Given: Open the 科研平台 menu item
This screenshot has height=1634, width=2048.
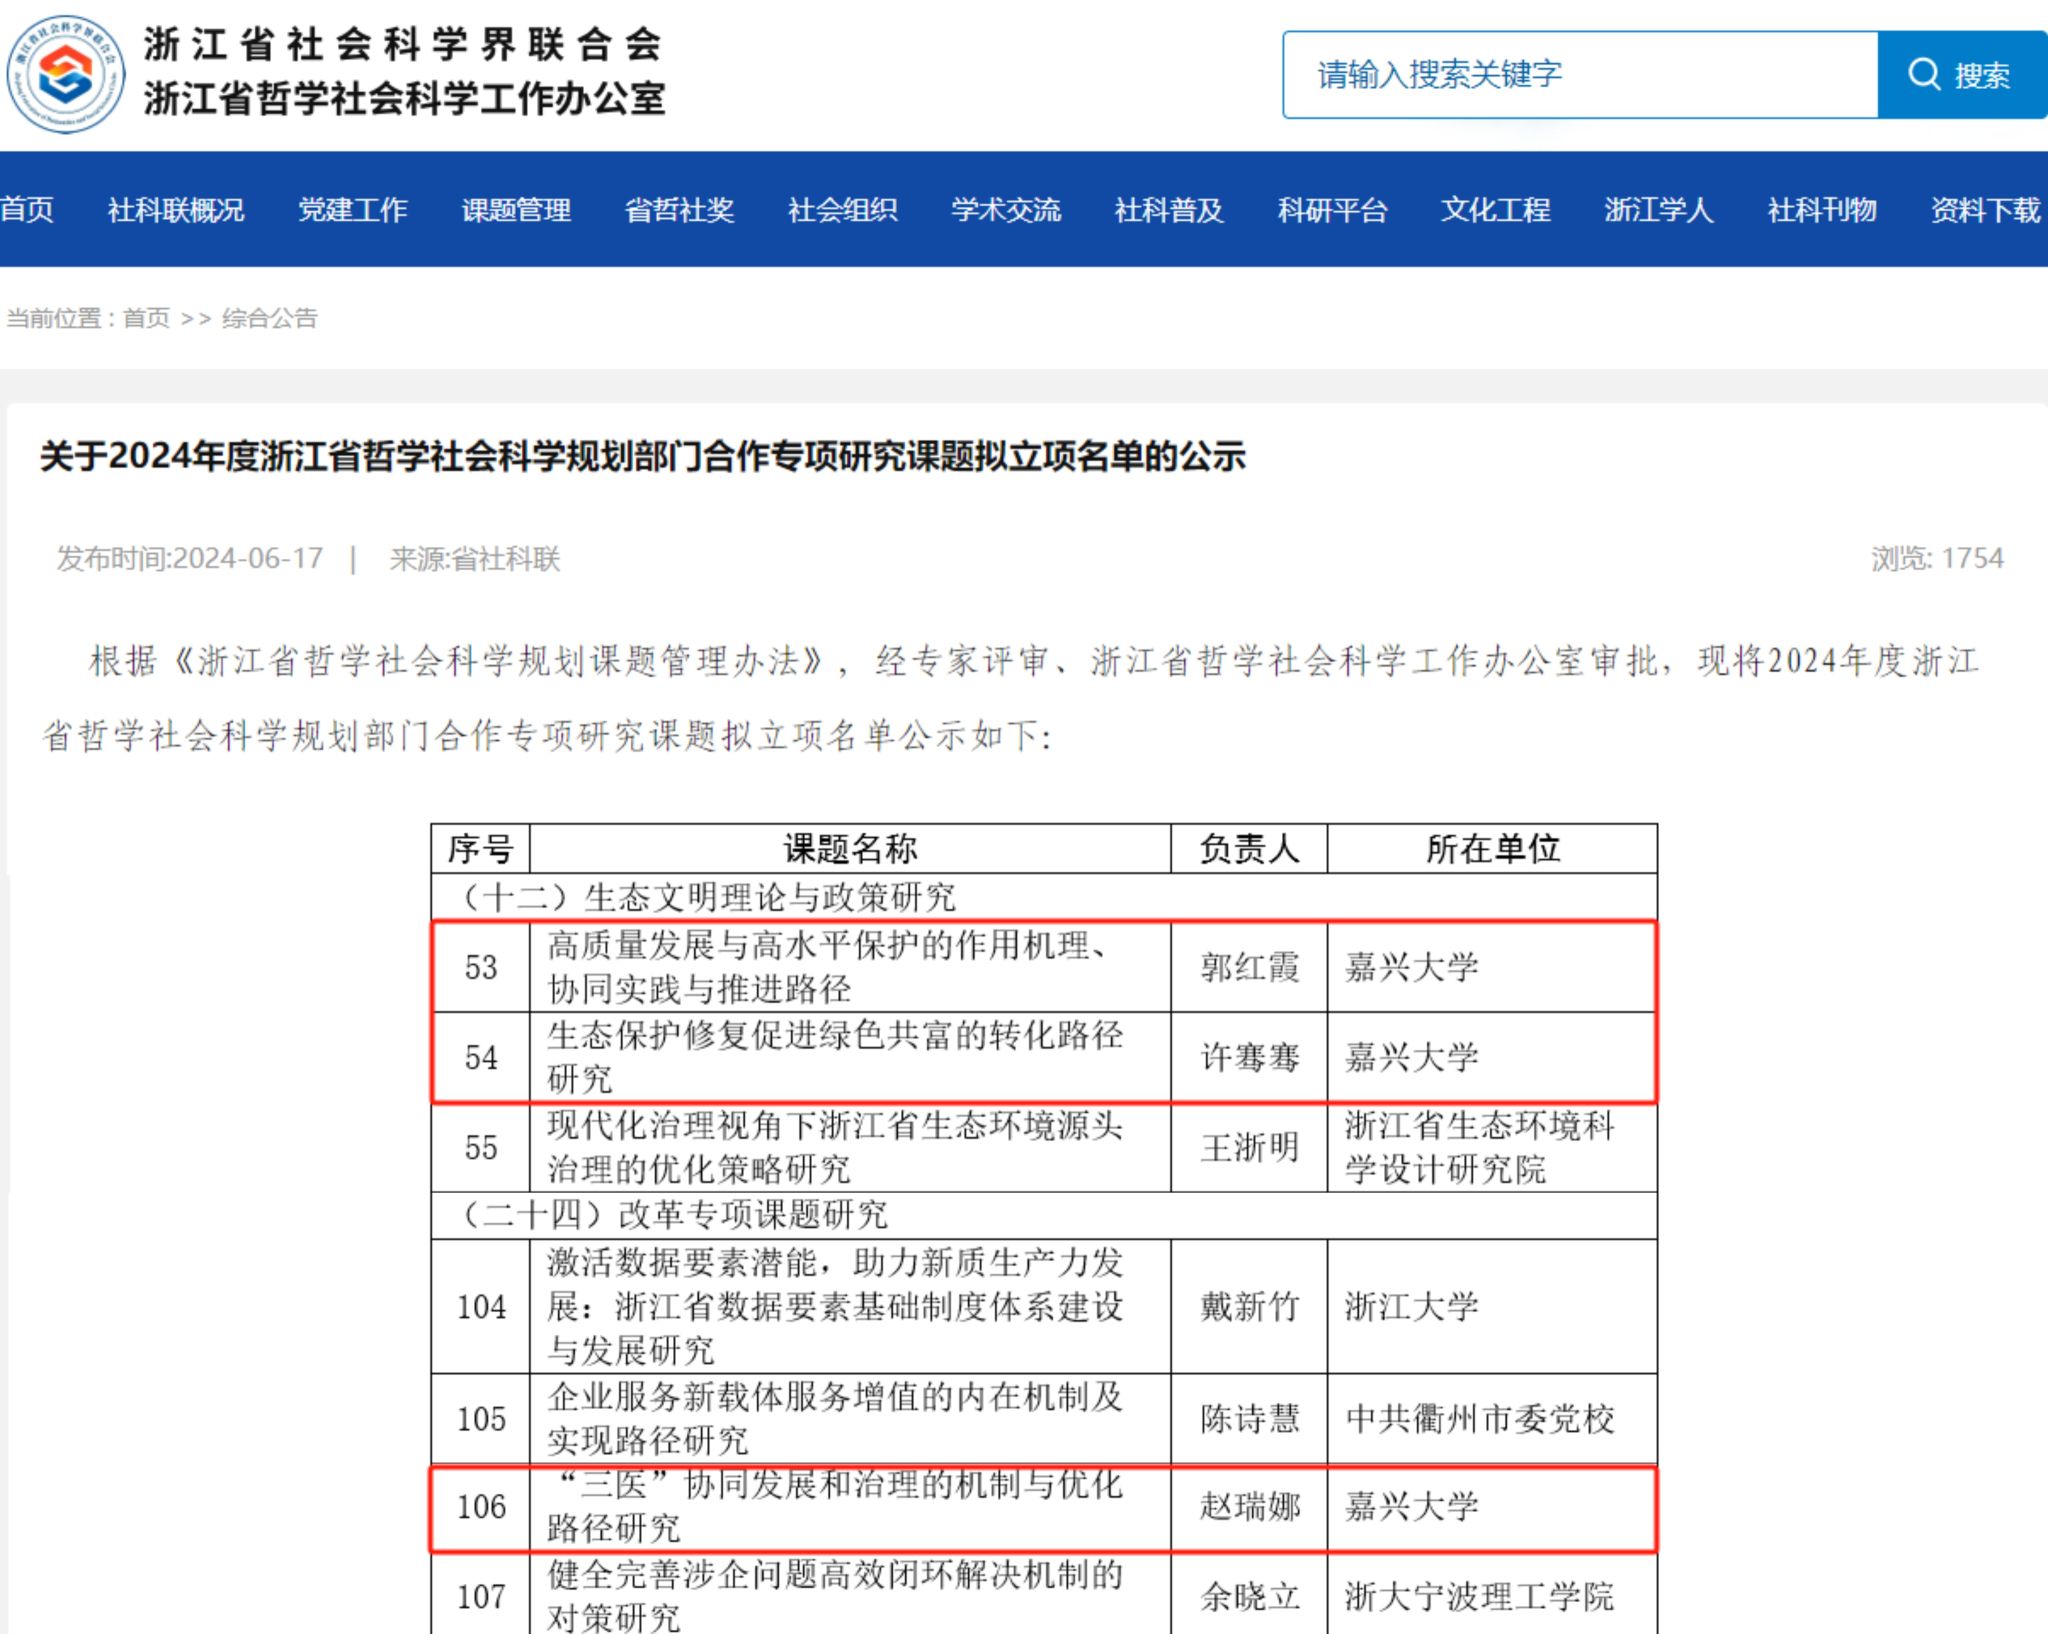Looking at the screenshot, I should click(x=1332, y=210).
